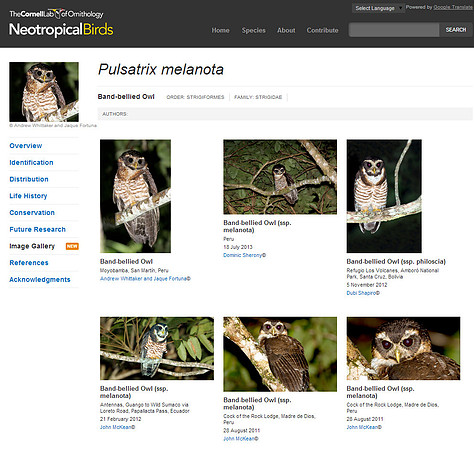Open the Future Research section link

pyautogui.click(x=37, y=229)
